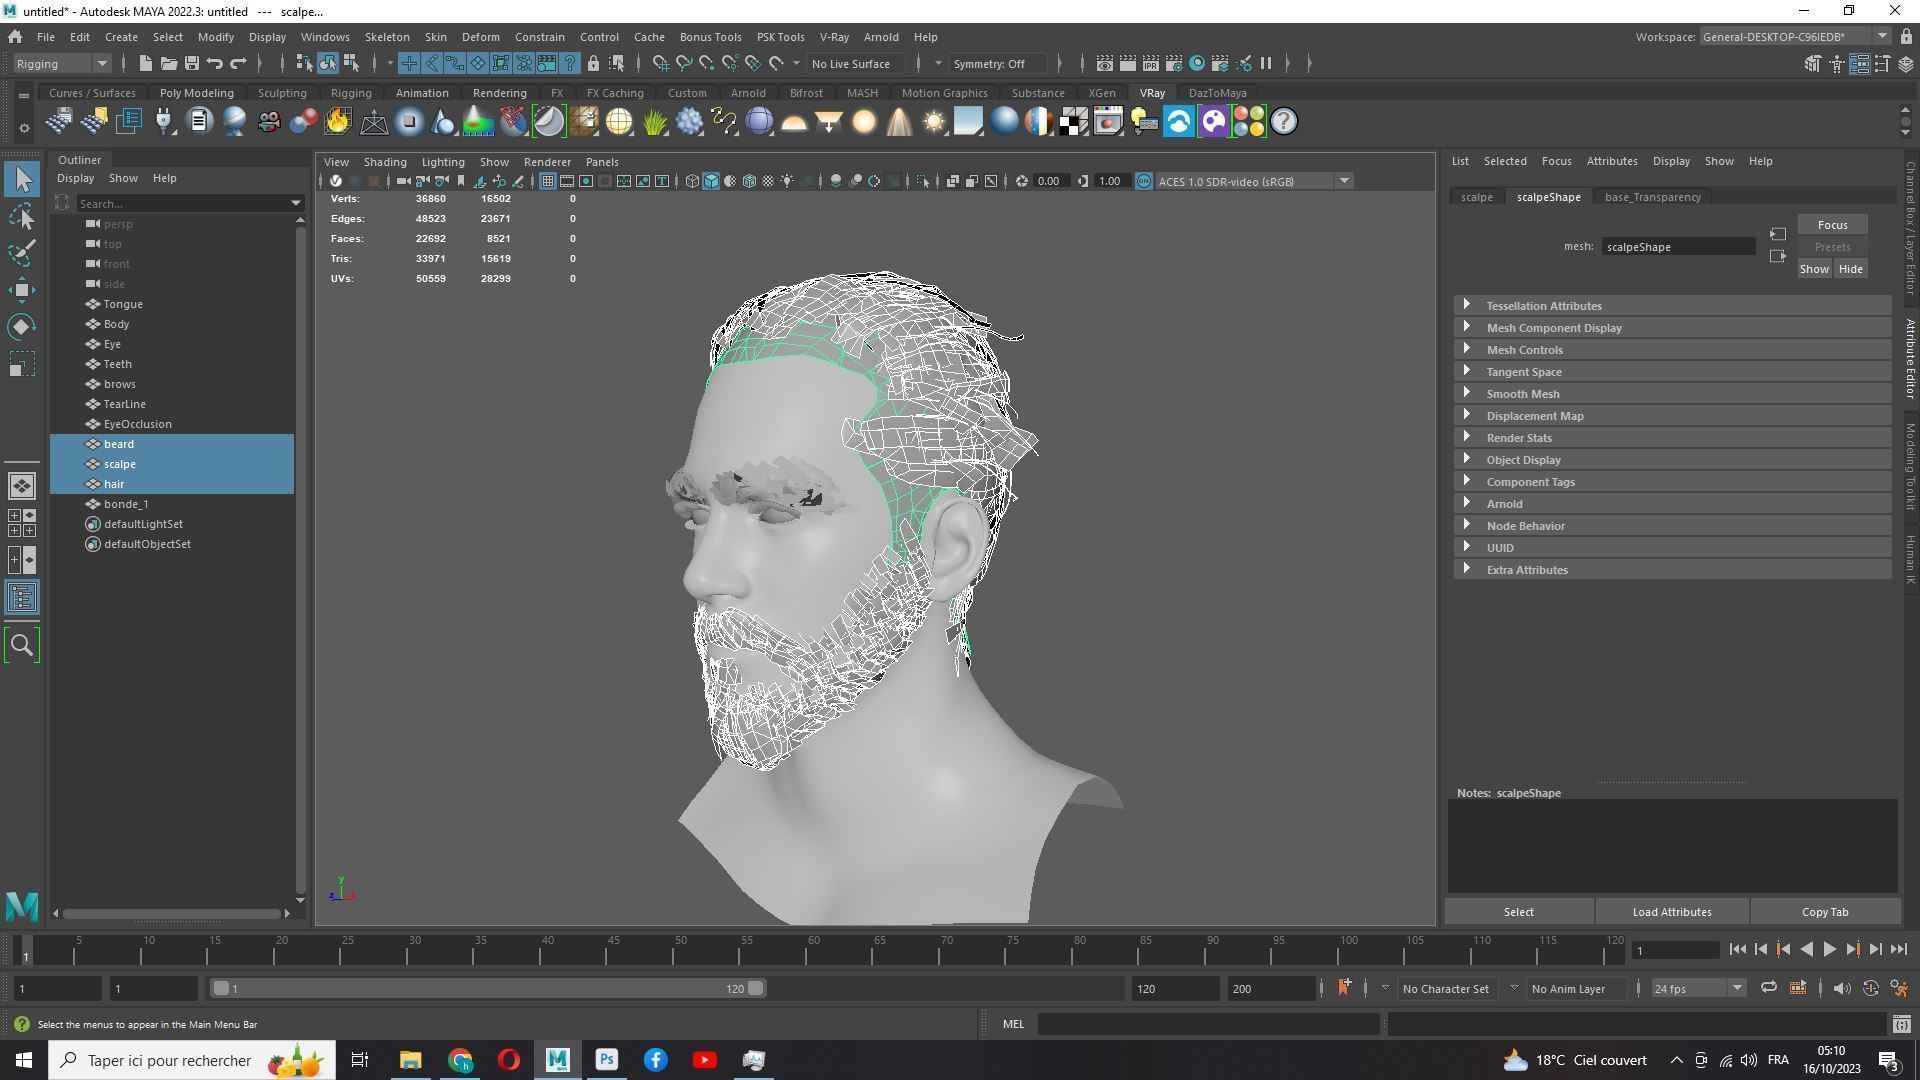Open Render View from the status line
This screenshot has height=1080, width=1920.
click(x=1104, y=64)
